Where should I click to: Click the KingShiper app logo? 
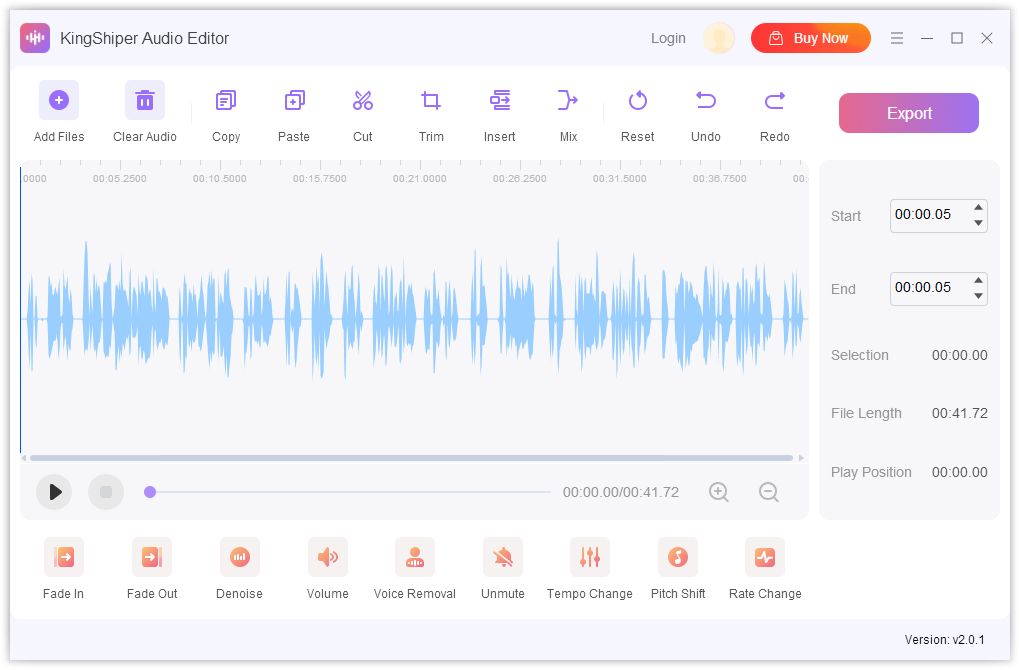34,38
